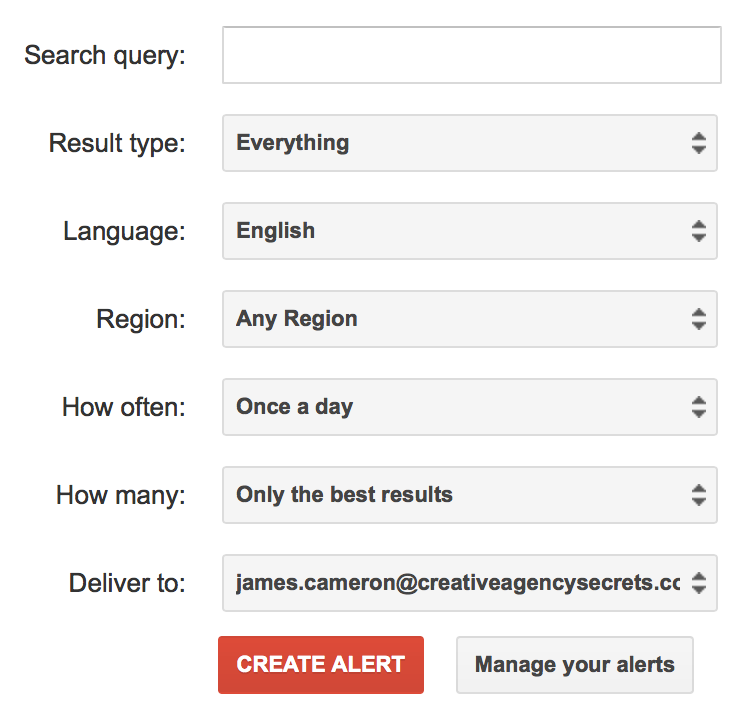
Task: Click the Deliver to label
Action: [127, 583]
